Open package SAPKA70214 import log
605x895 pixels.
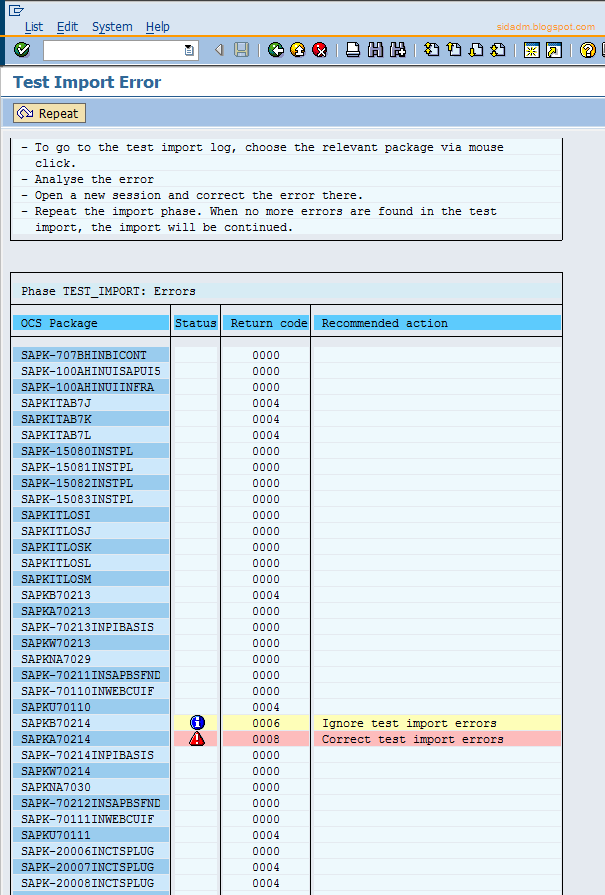tap(56, 739)
